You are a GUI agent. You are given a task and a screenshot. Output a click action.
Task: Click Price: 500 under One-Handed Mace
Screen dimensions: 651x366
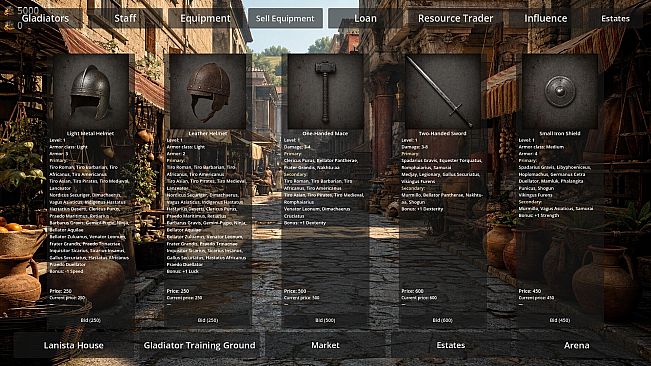(x=295, y=291)
